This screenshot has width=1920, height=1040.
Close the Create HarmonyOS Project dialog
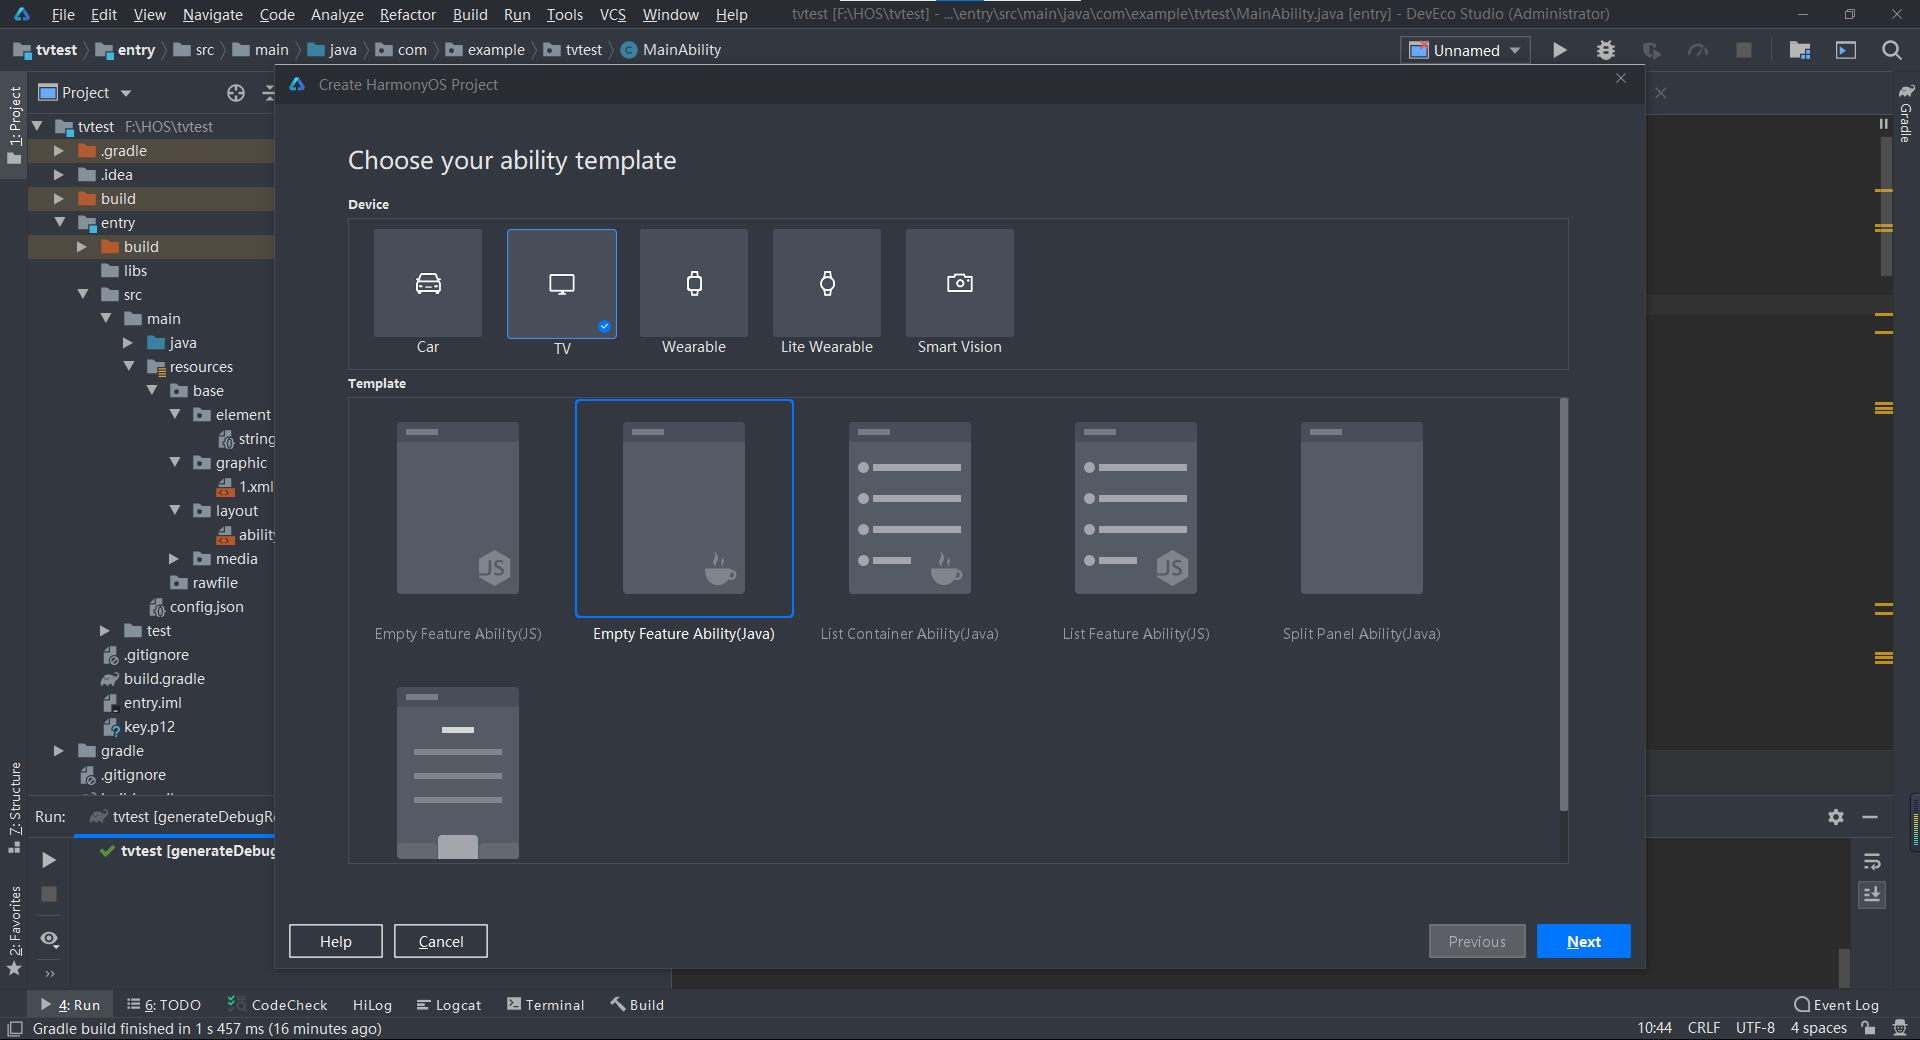tap(1621, 78)
